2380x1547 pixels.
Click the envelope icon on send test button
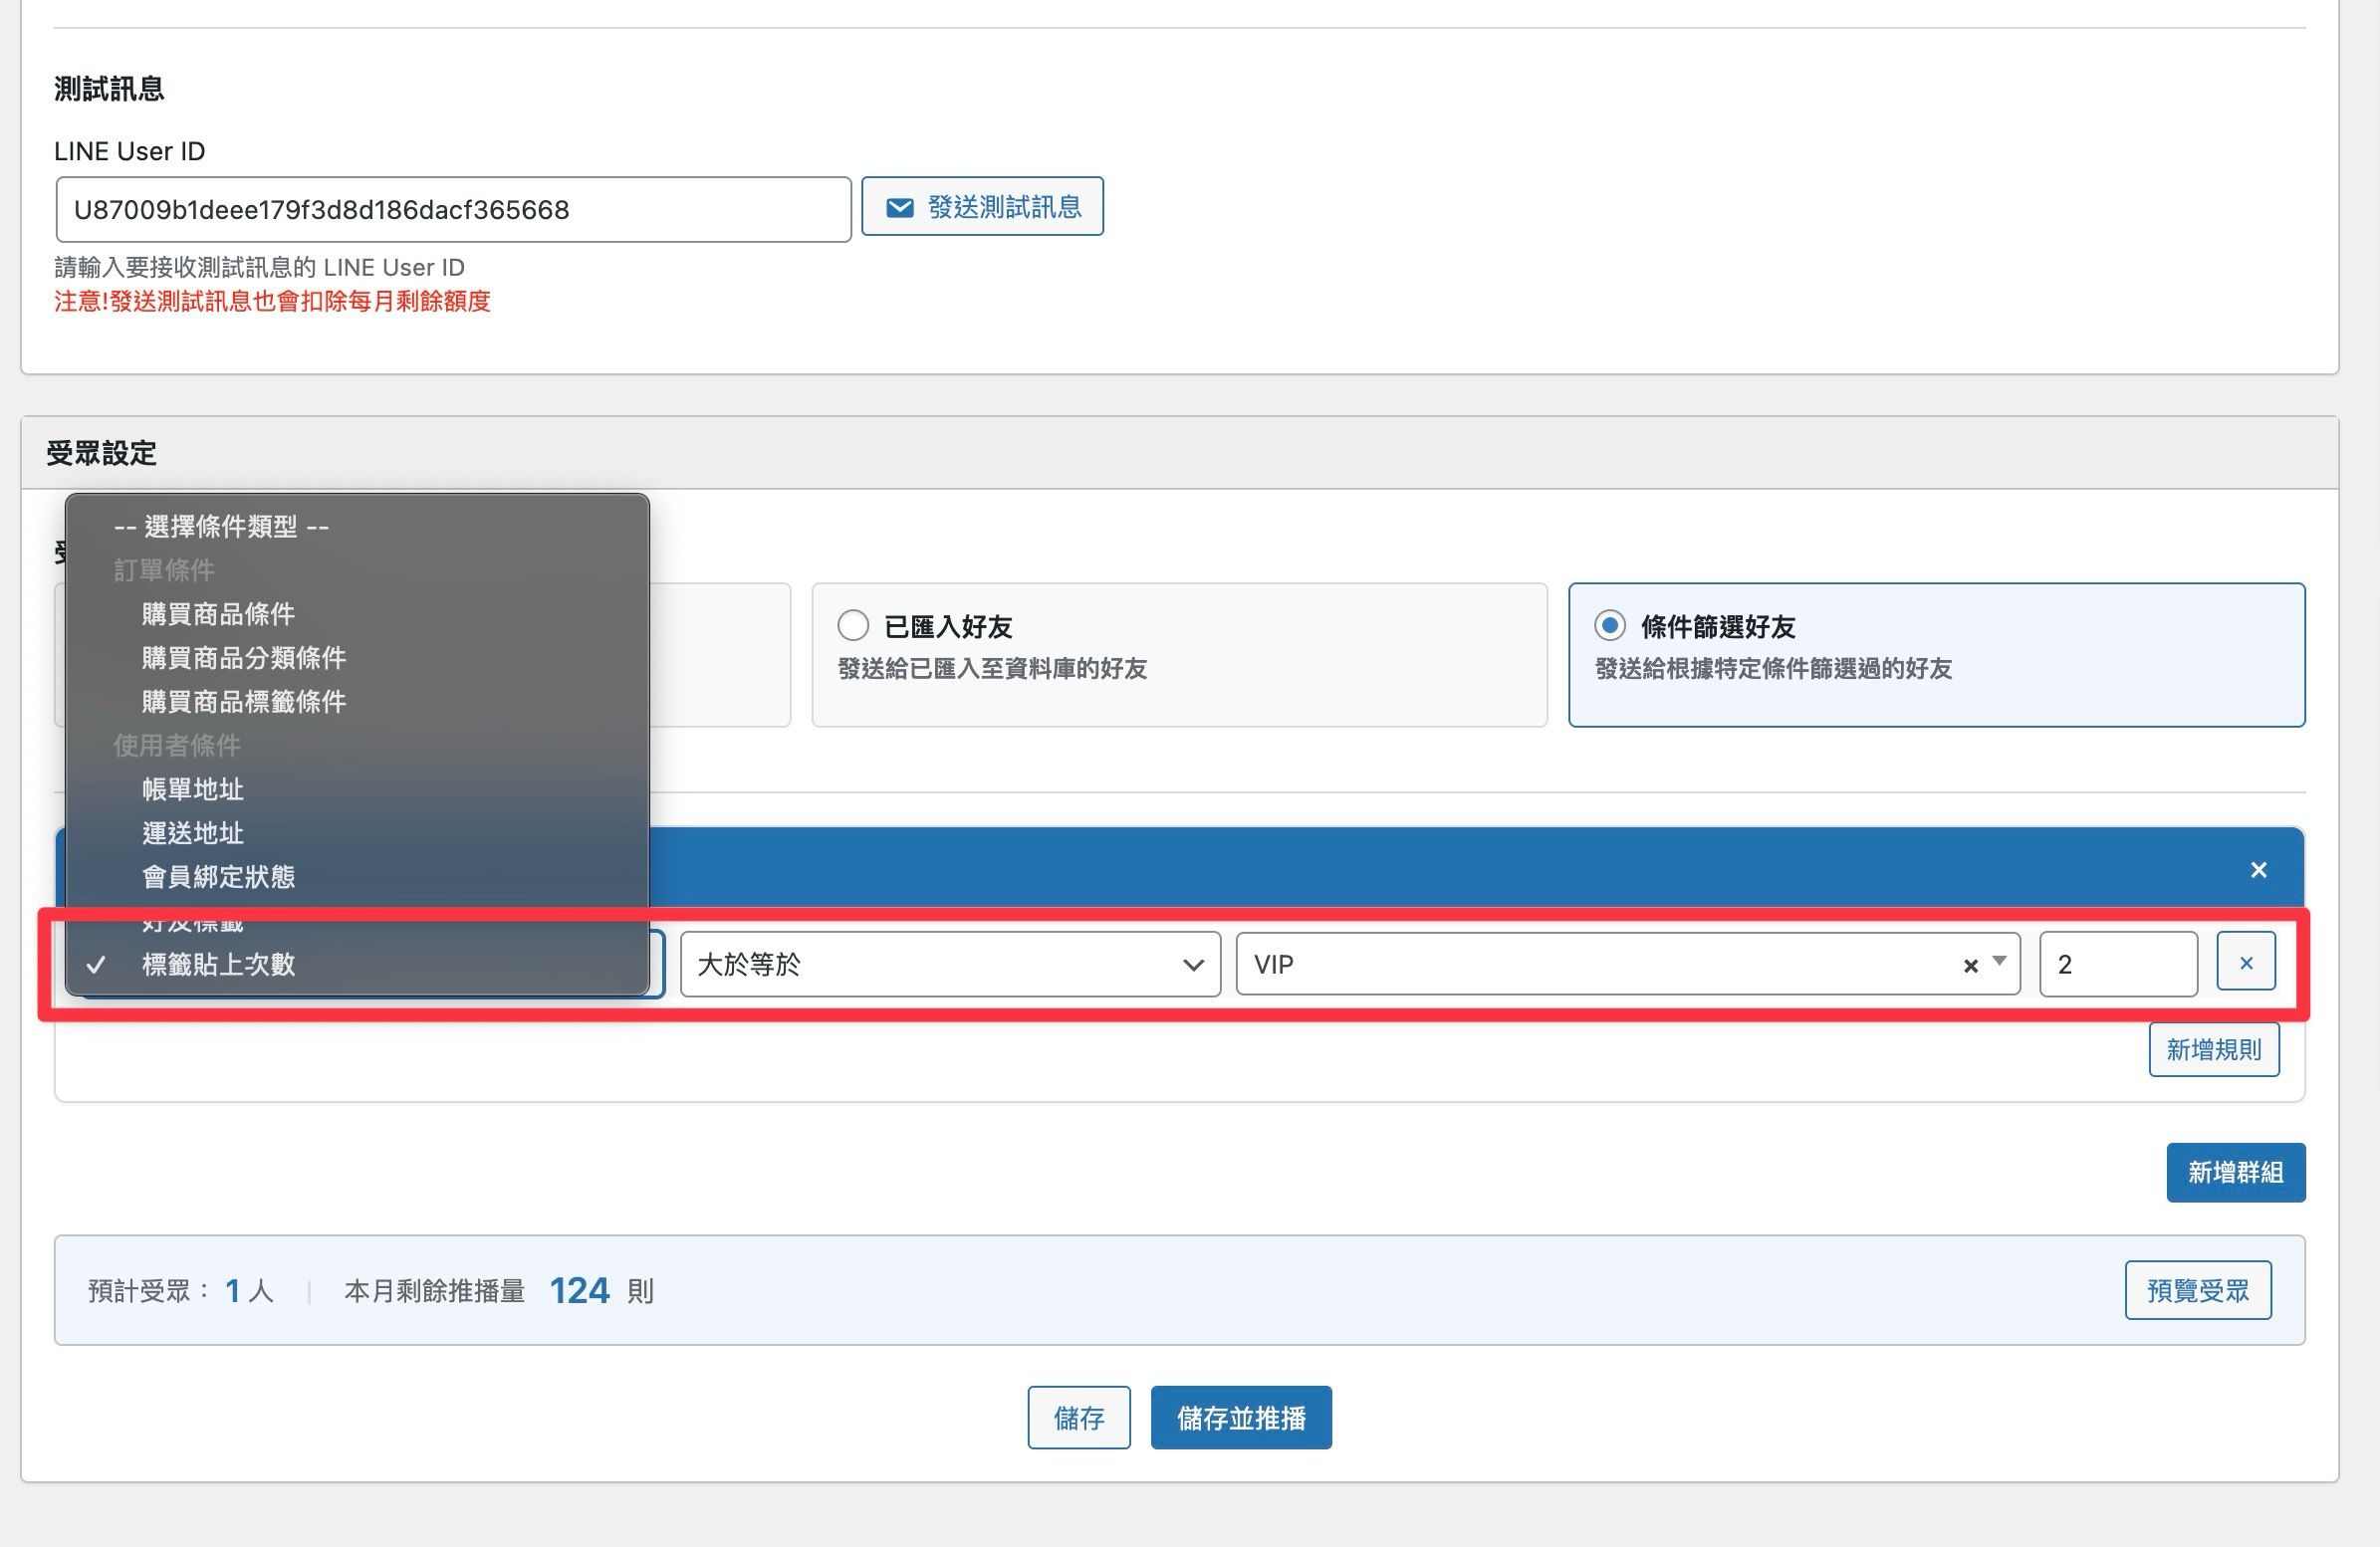(x=899, y=207)
